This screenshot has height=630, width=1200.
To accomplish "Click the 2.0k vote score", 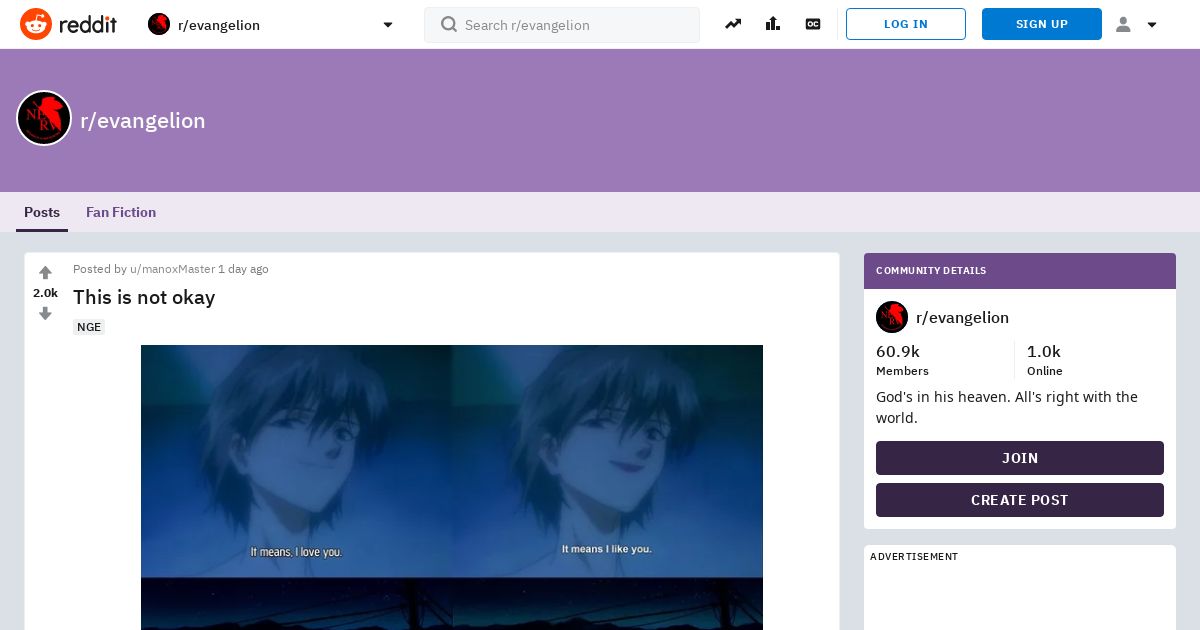I will coord(45,293).
